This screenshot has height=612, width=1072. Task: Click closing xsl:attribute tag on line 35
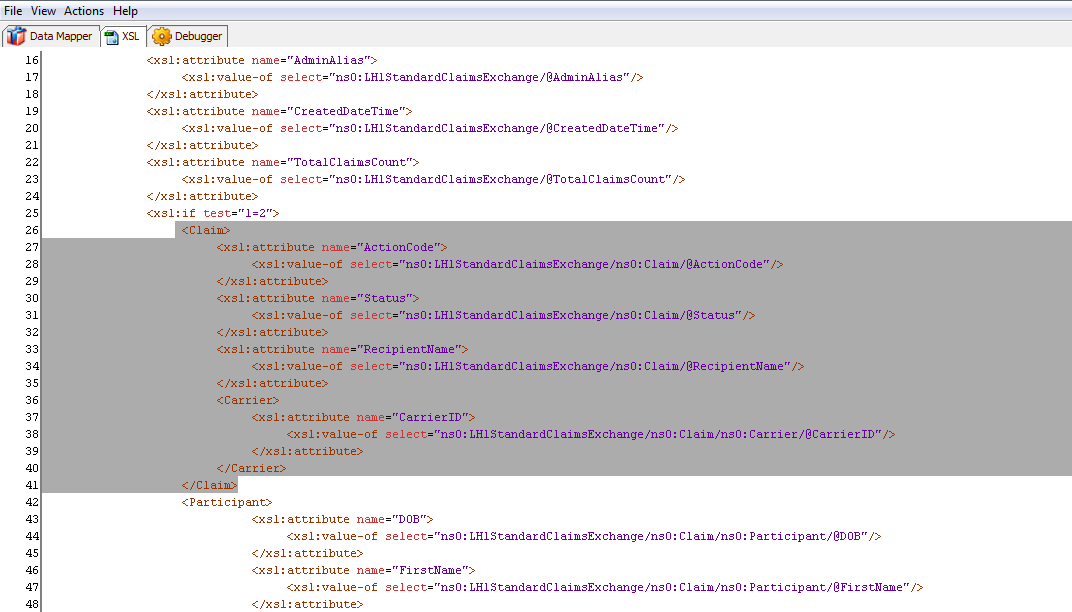click(x=273, y=384)
